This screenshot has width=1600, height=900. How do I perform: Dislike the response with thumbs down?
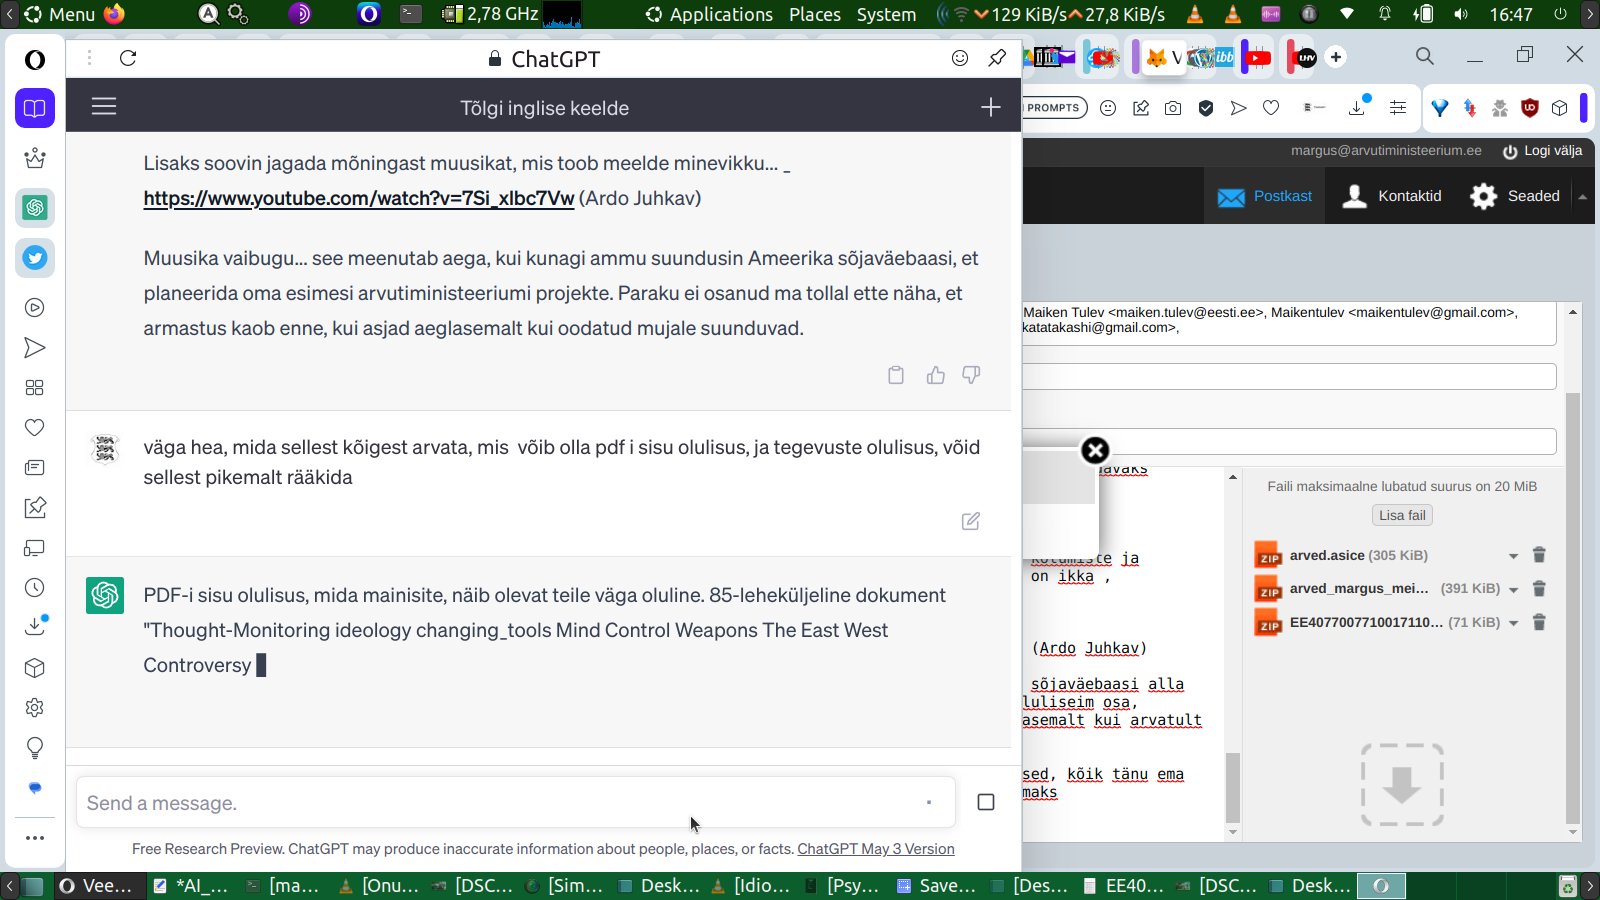click(971, 375)
